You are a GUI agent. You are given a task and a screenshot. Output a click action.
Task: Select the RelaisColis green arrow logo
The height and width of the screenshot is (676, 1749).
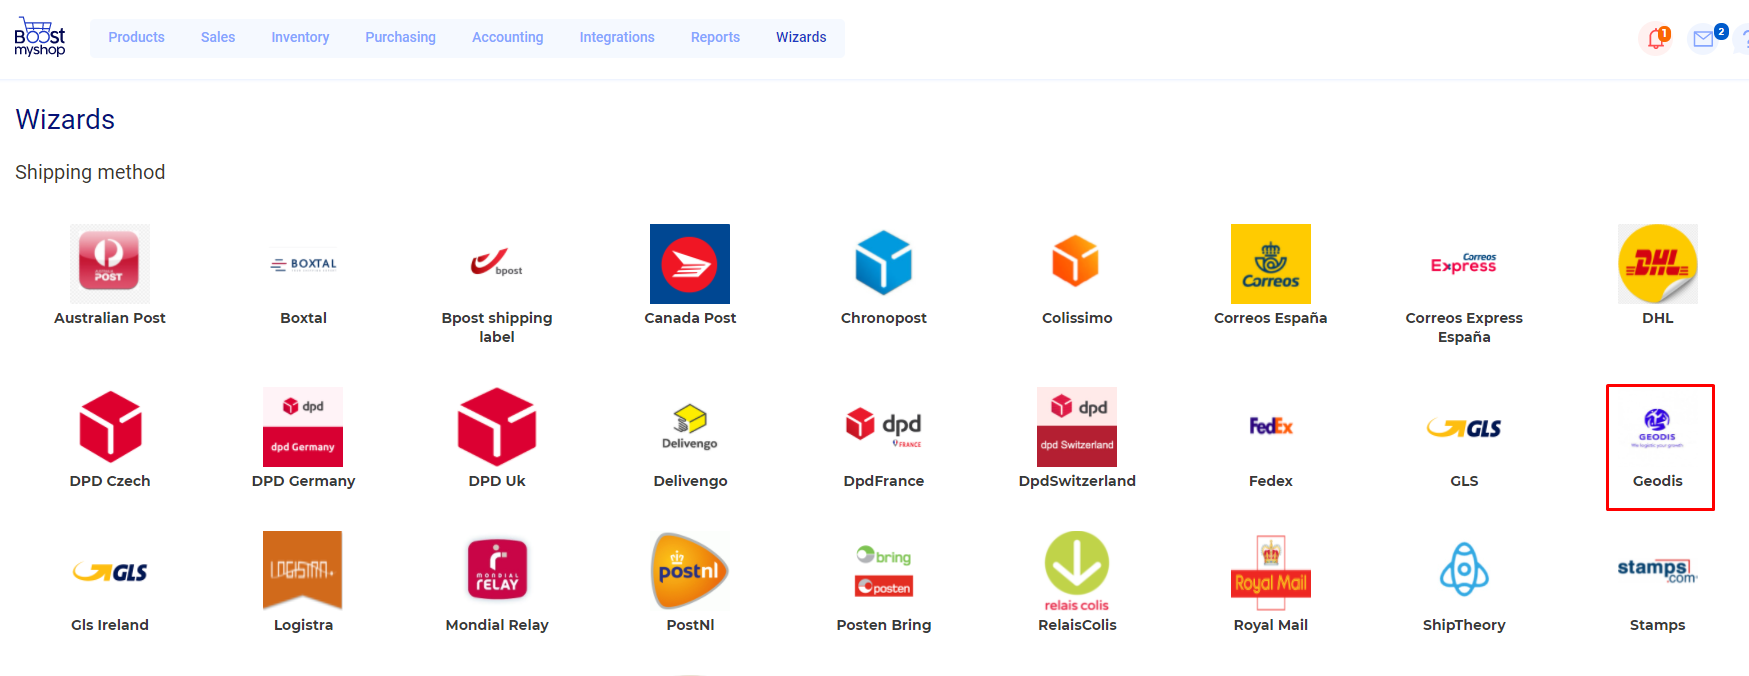pyautogui.click(x=1077, y=571)
